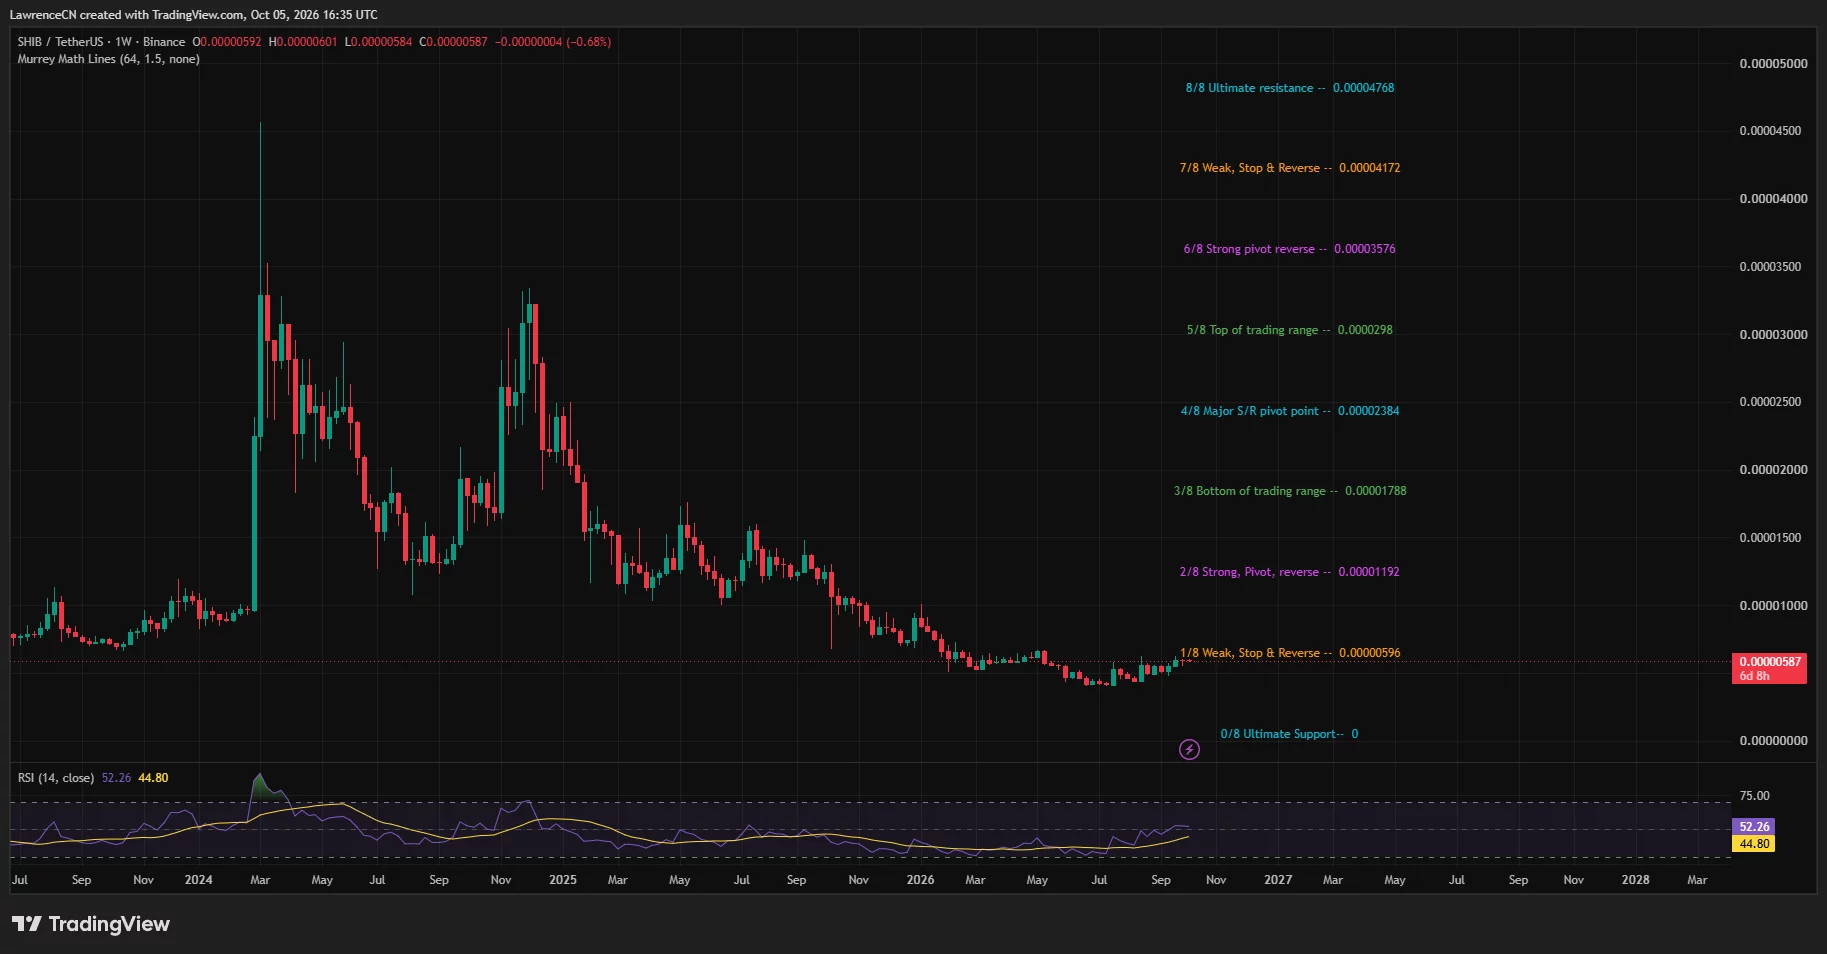Click the 4/8 Major S/R pivot point label

click(1290, 411)
